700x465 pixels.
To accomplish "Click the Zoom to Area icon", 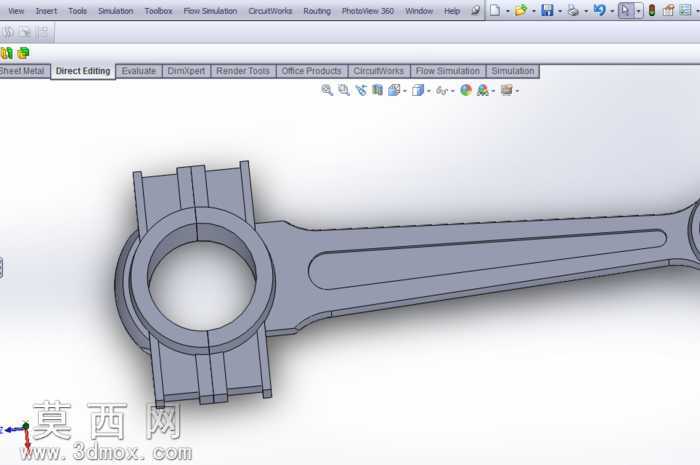I will tap(344, 90).
